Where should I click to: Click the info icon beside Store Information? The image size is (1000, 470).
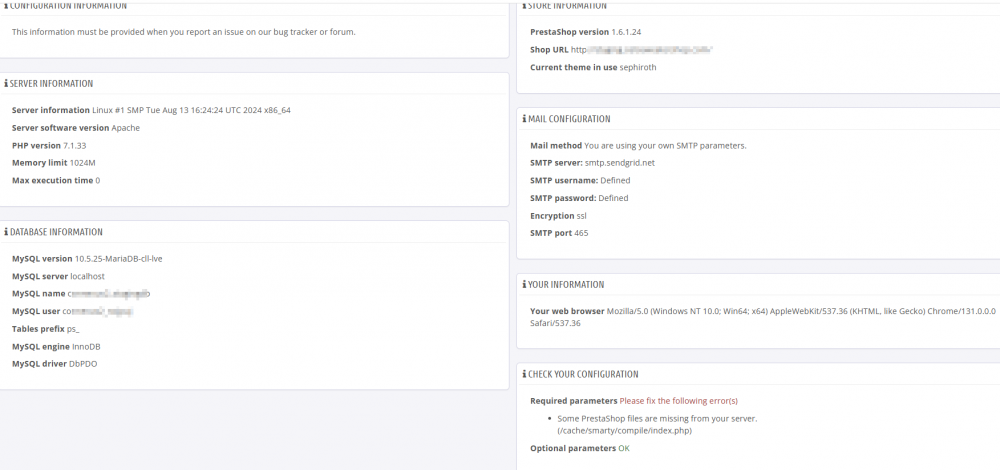point(524,6)
